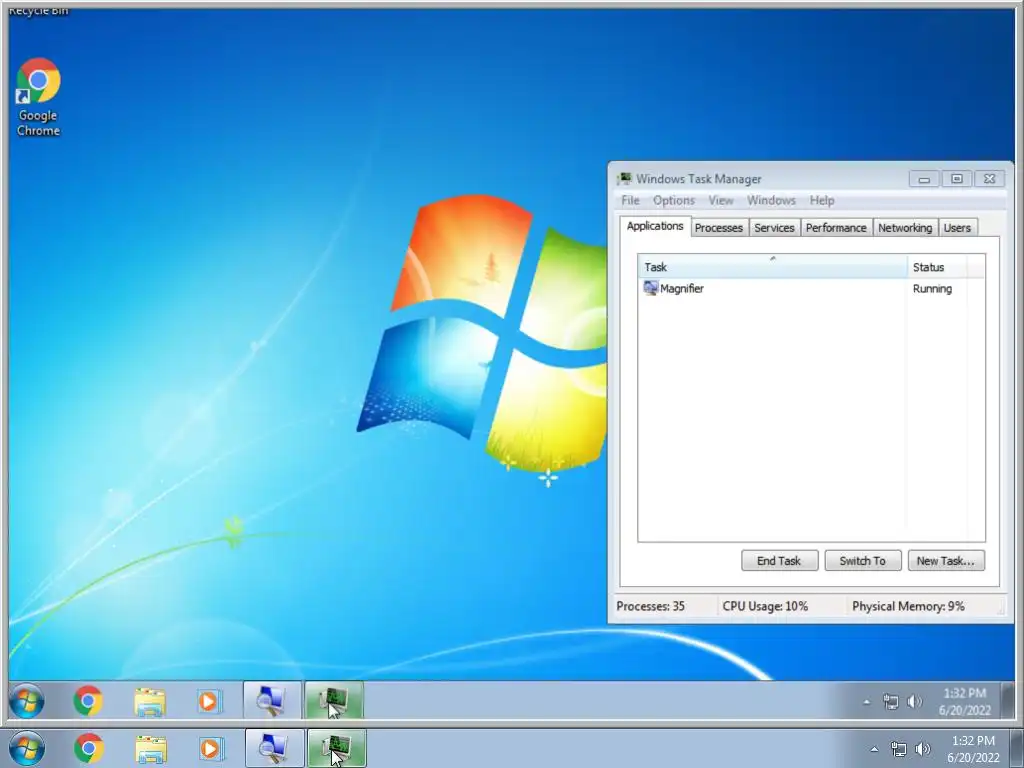1024x768 pixels.
Task: Expand hidden icons arrow in upper magnified taskbar
Action: [x=866, y=702]
